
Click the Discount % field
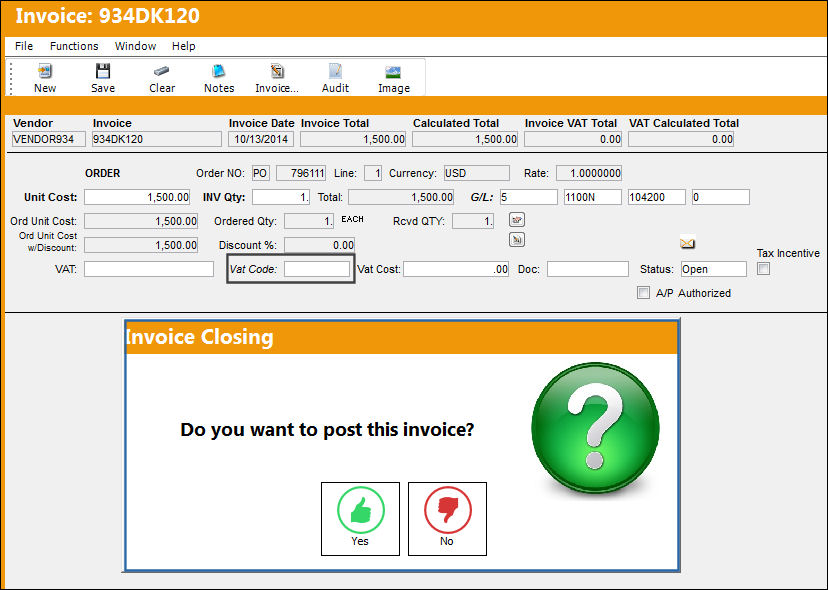click(319, 245)
